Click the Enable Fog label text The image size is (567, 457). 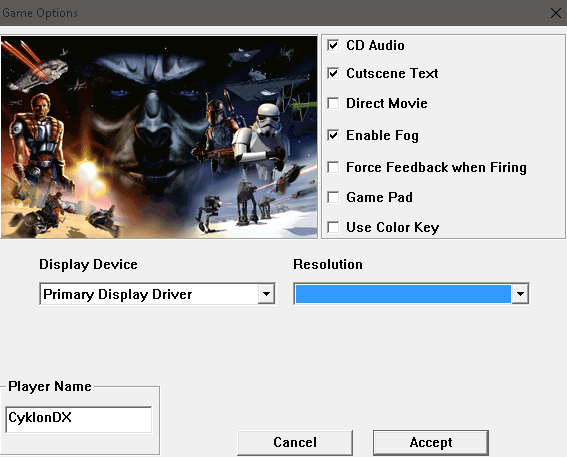pos(382,136)
